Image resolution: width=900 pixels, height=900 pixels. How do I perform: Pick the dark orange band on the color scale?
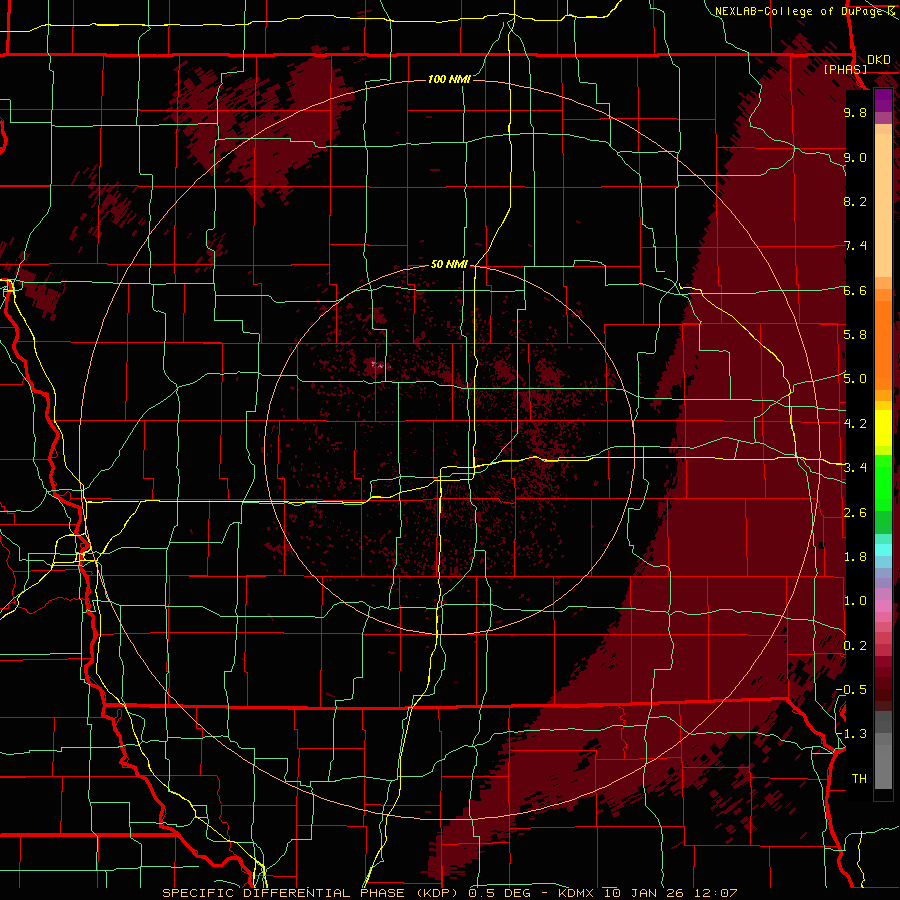click(883, 344)
